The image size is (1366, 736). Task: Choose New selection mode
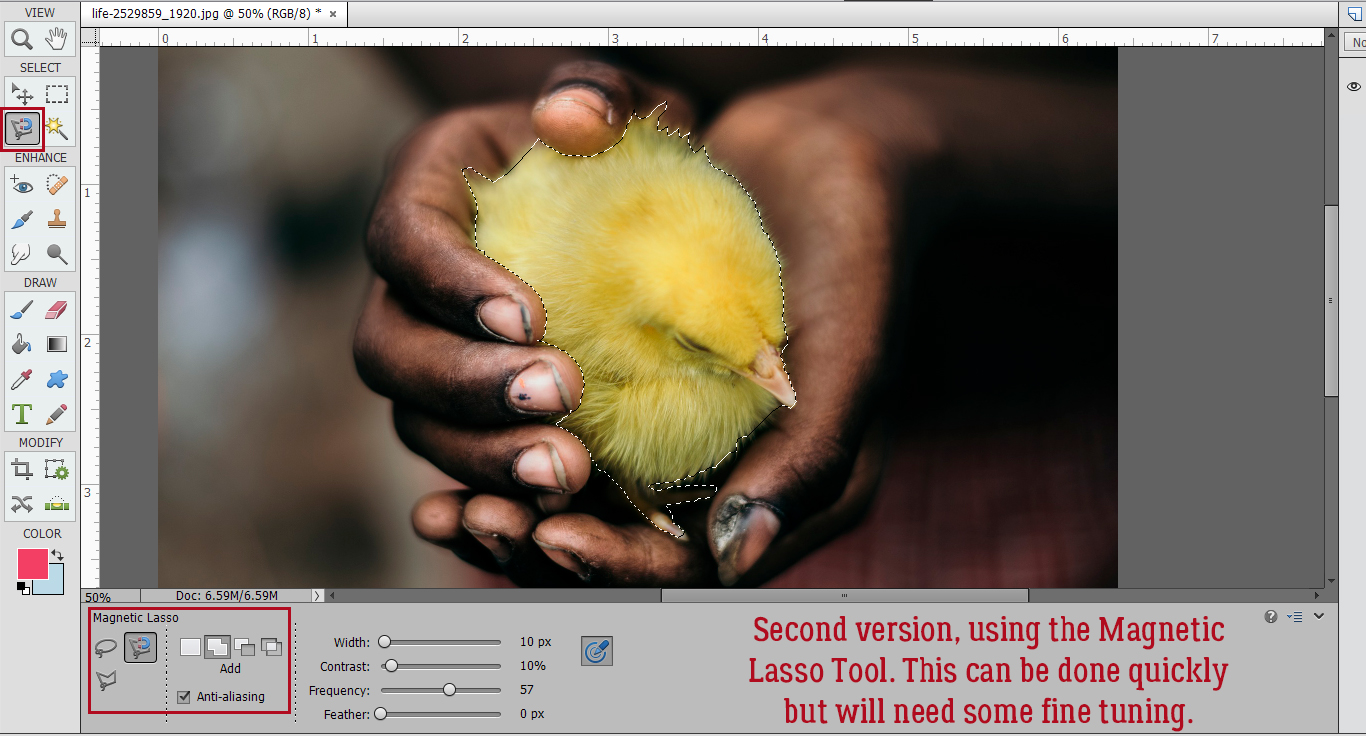coord(190,647)
